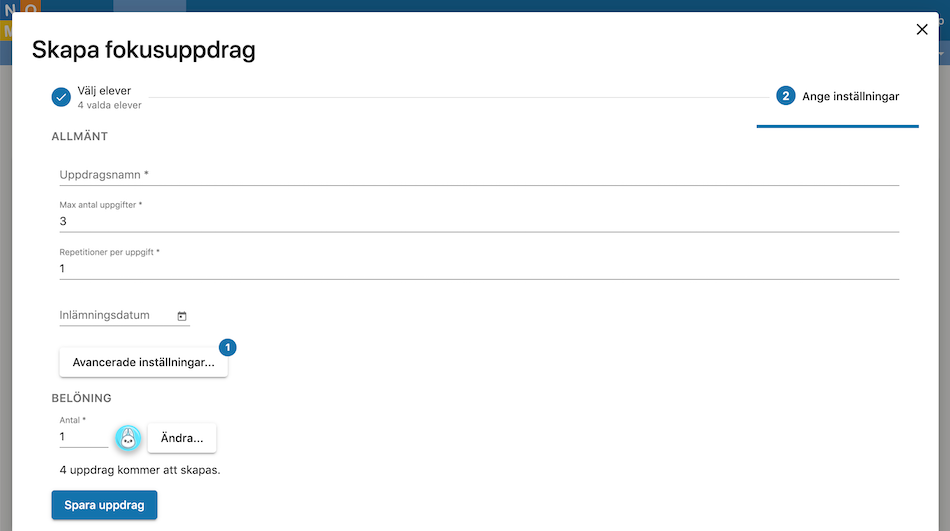The height and width of the screenshot is (531, 950).
Task: Save with the Spara uppdrag button
Action: point(104,505)
